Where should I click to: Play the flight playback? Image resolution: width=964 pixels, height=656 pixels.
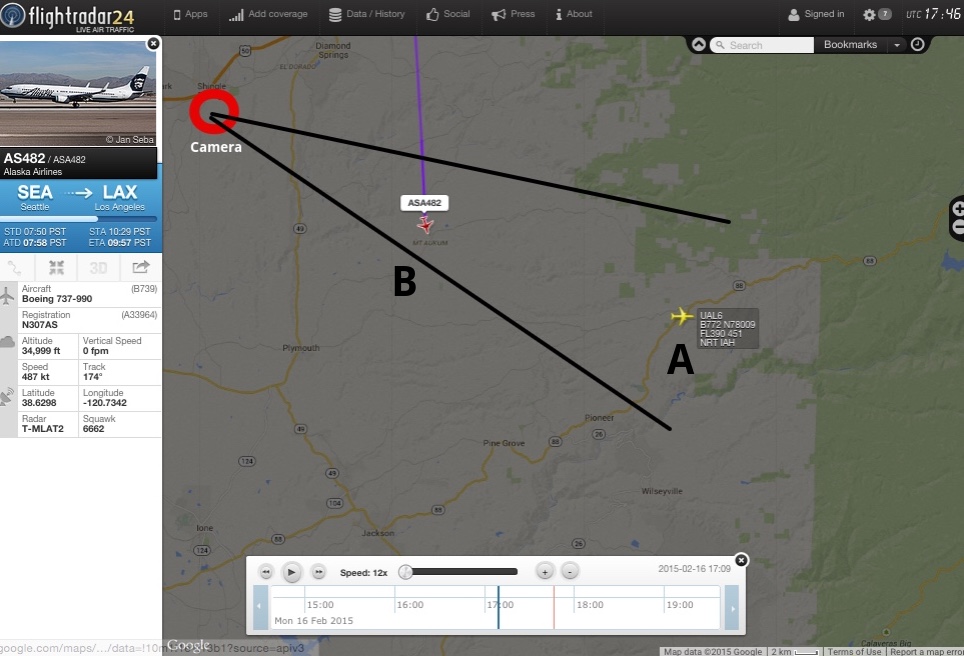[291, 572]
